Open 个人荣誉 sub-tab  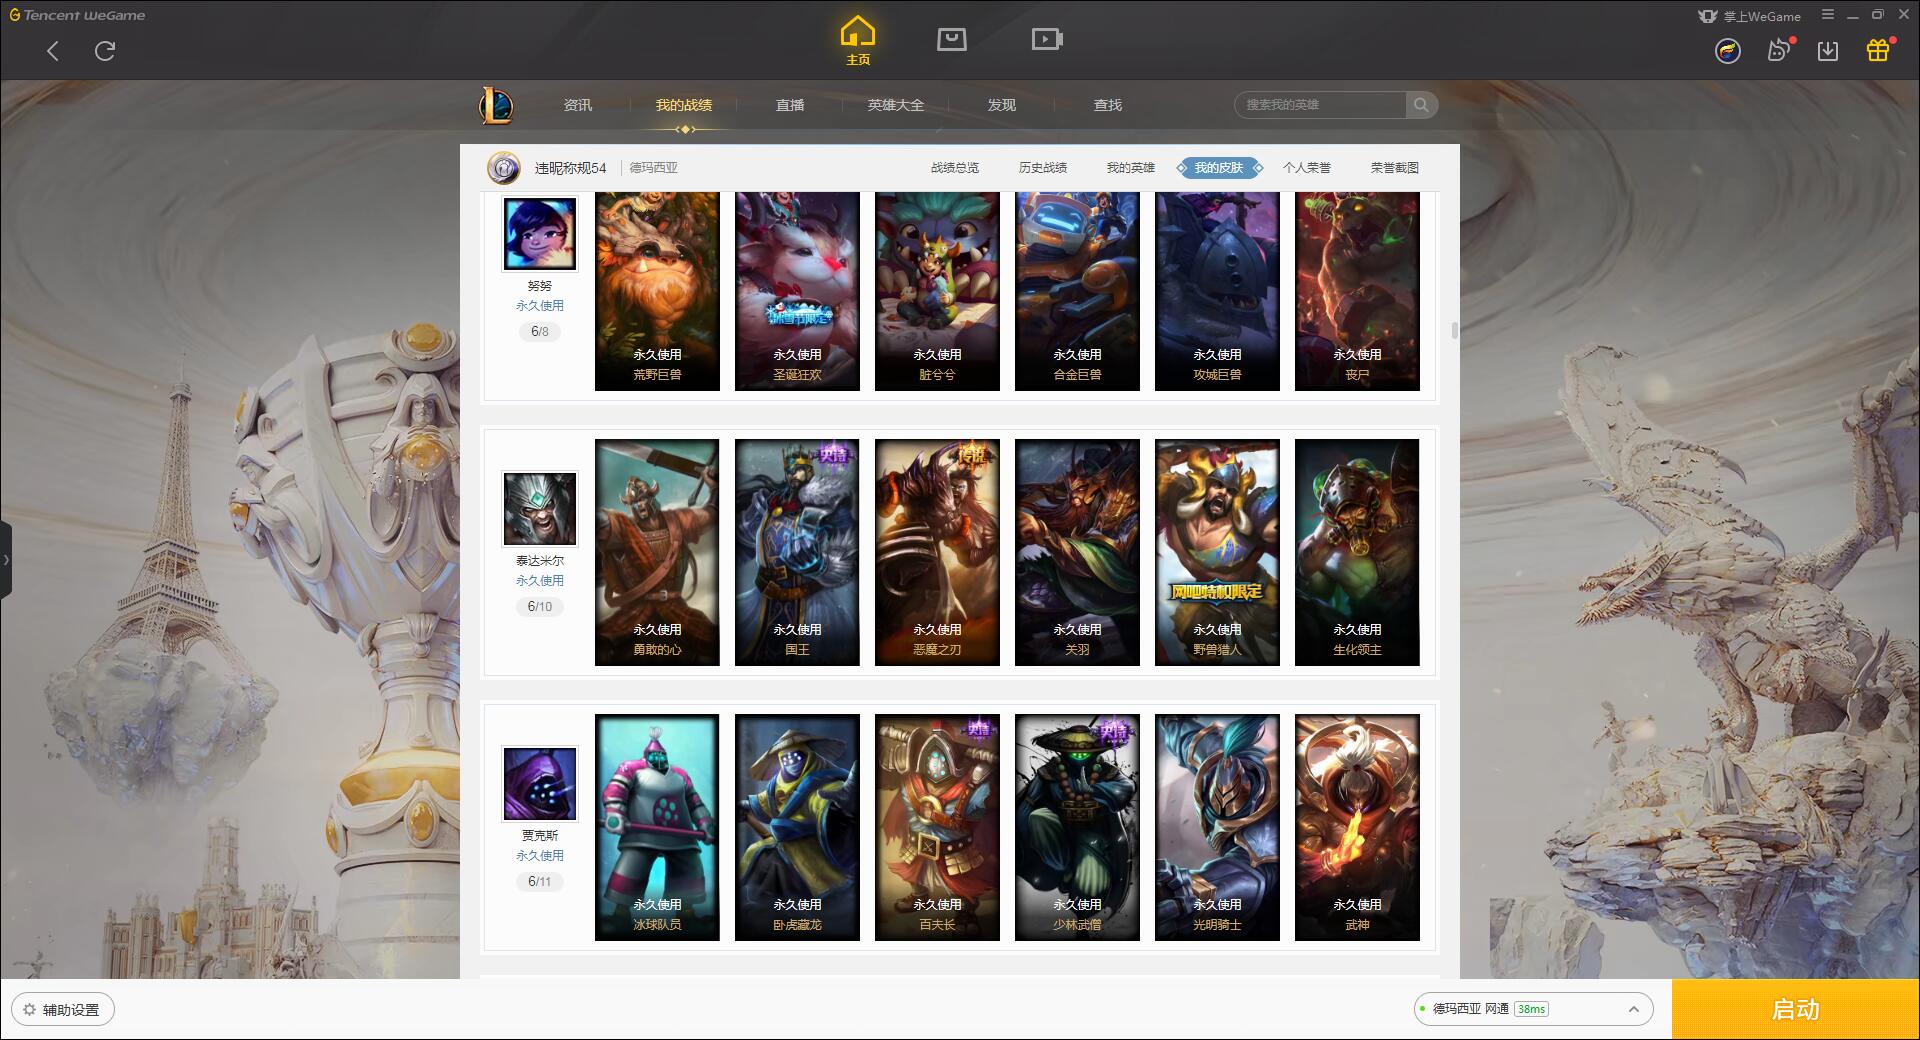point(1307,168)
